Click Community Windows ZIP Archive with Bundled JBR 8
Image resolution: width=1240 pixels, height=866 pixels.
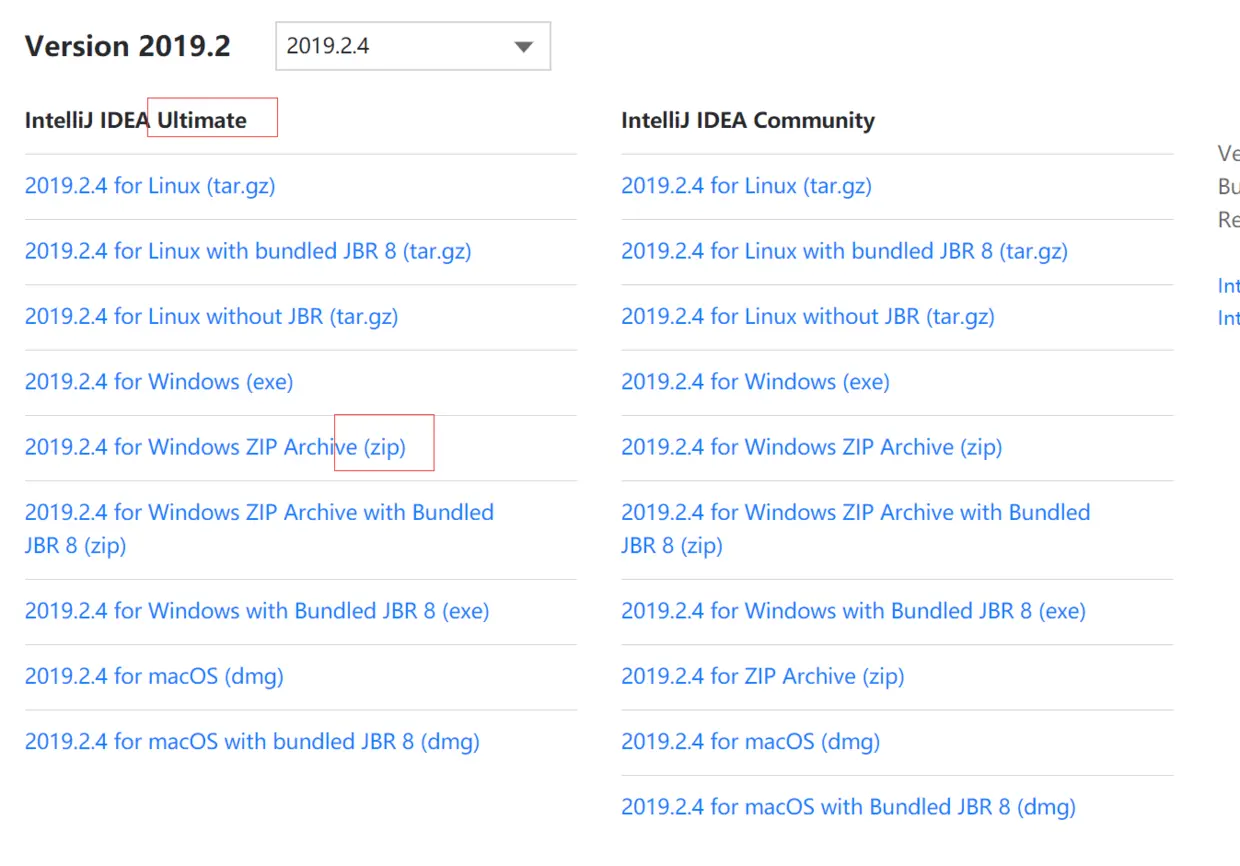pyautogui.click(x=855, y=529)
